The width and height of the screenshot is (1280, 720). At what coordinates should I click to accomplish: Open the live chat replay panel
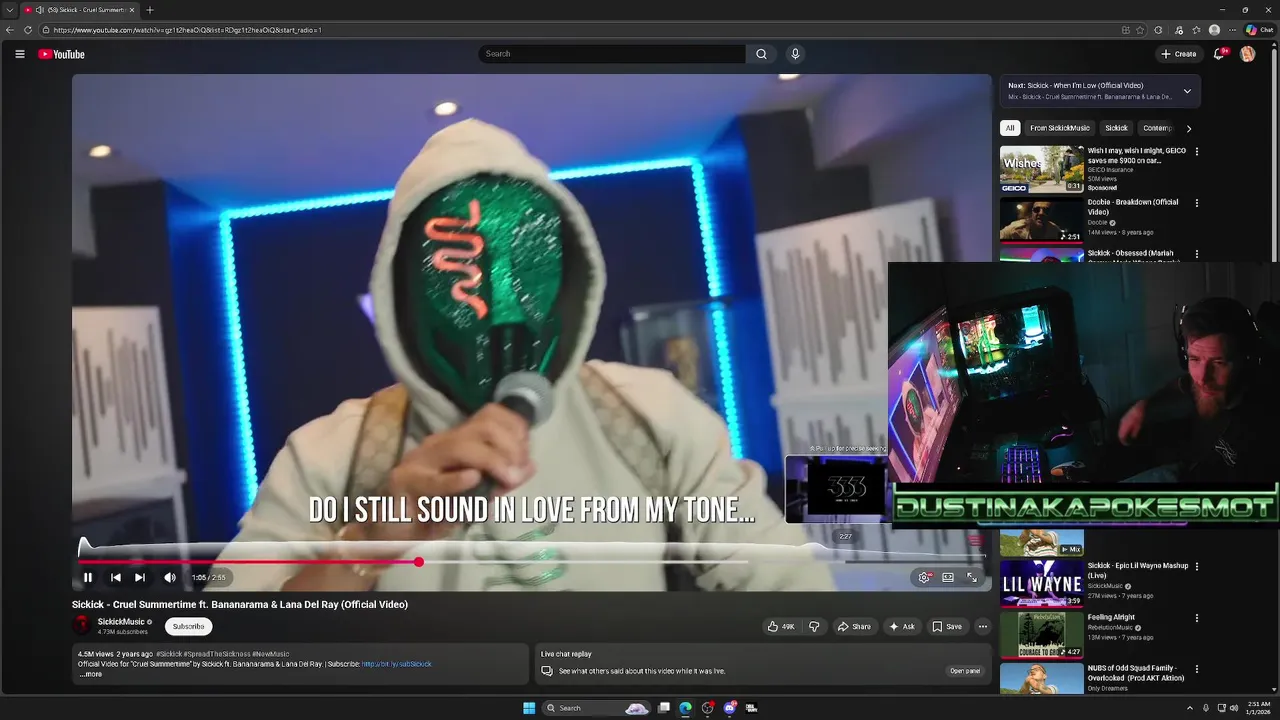[x=964, y=671]
